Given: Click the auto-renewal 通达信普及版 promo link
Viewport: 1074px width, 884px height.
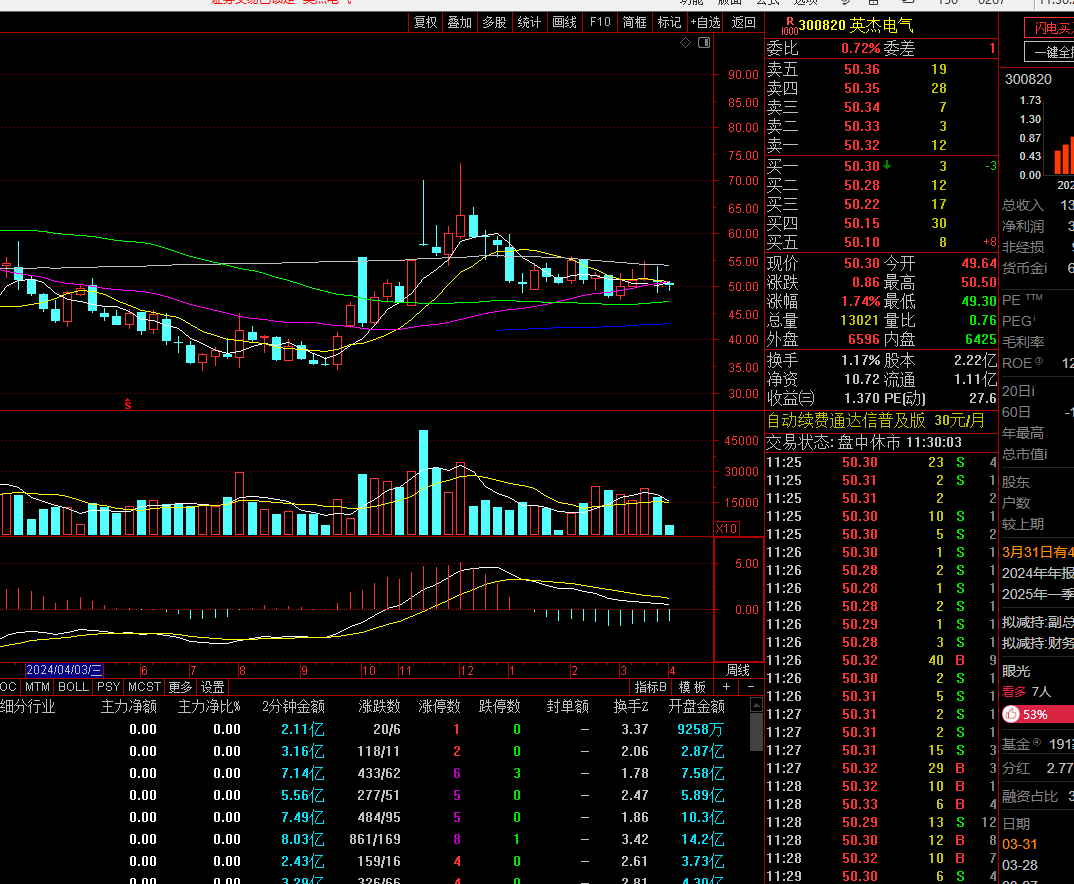Looking at the screenshot, I should [875, 420].
